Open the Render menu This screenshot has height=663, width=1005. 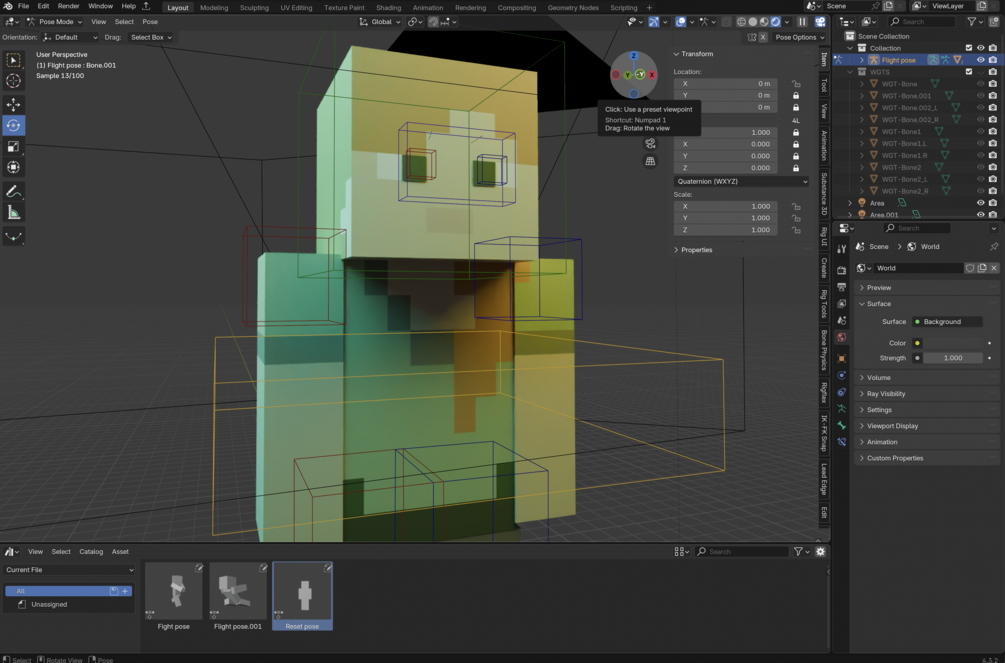pyautogui.click(x=69, y=6)
